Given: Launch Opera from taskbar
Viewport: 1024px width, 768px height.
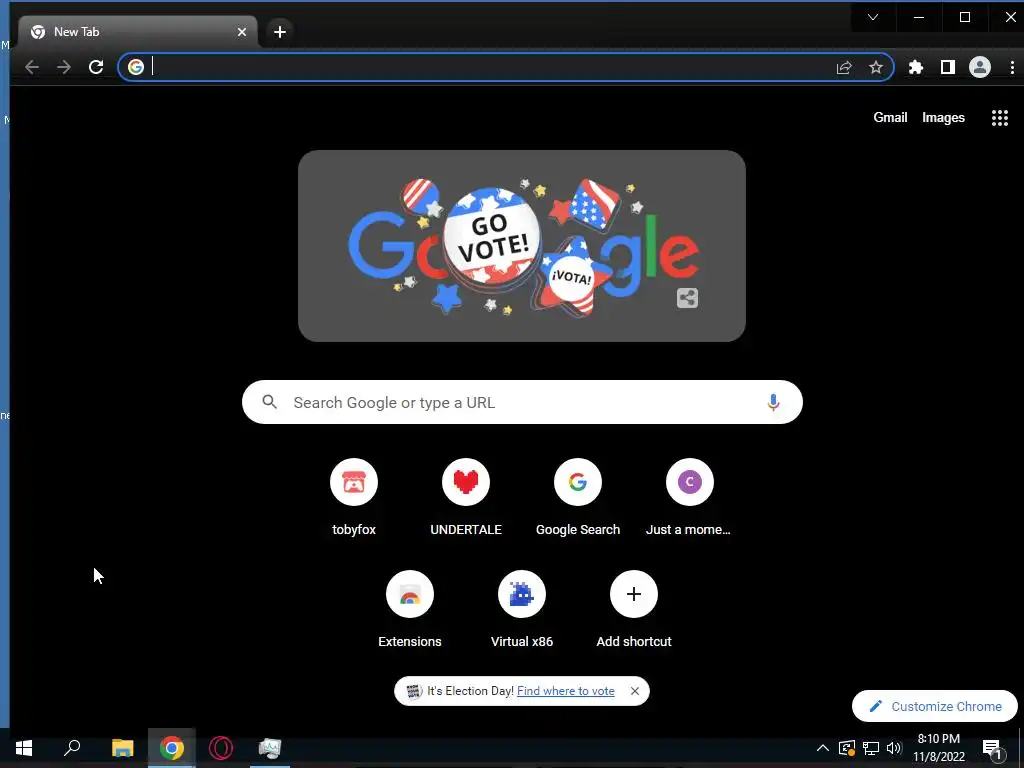Looking at the screenshot, I should [x=221, y=748].
